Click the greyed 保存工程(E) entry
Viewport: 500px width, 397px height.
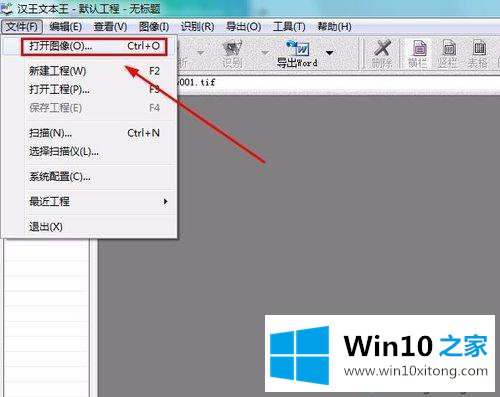90,108
